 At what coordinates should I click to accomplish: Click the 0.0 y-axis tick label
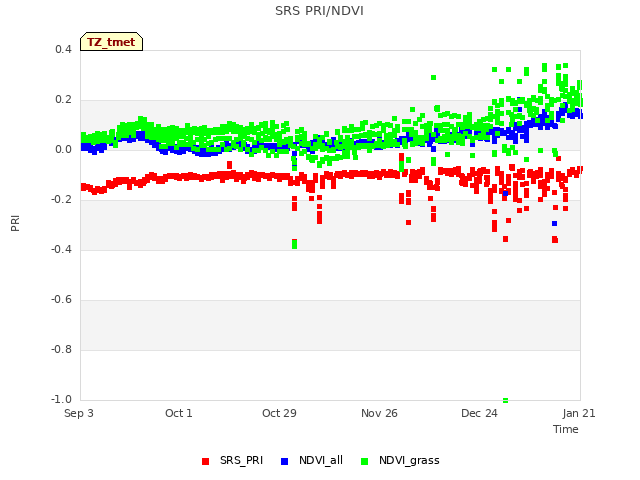63,149
